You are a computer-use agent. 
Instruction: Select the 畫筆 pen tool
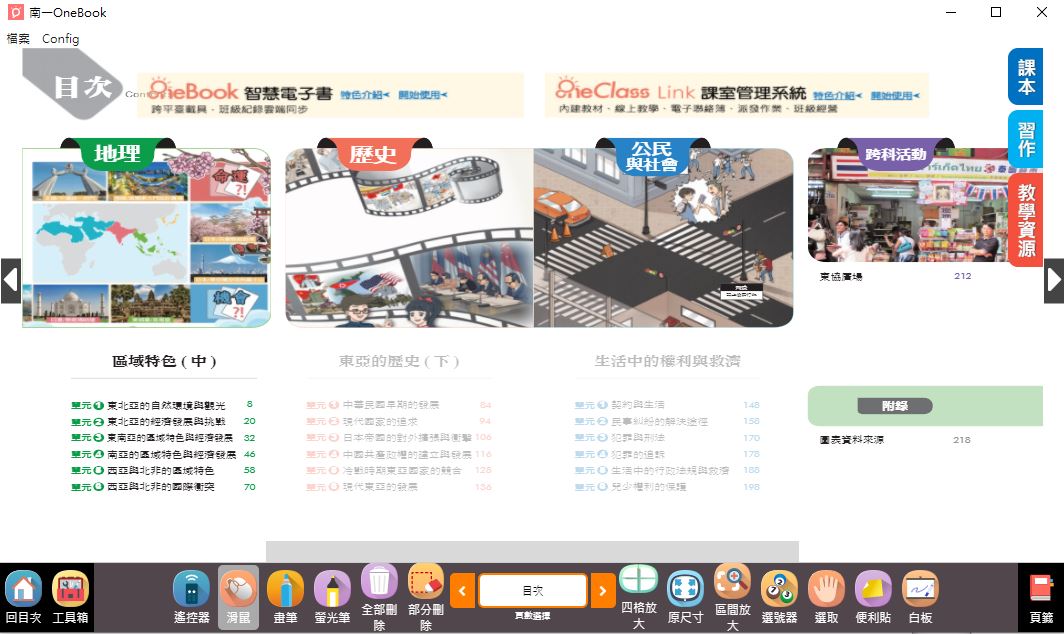pos(285,597)
